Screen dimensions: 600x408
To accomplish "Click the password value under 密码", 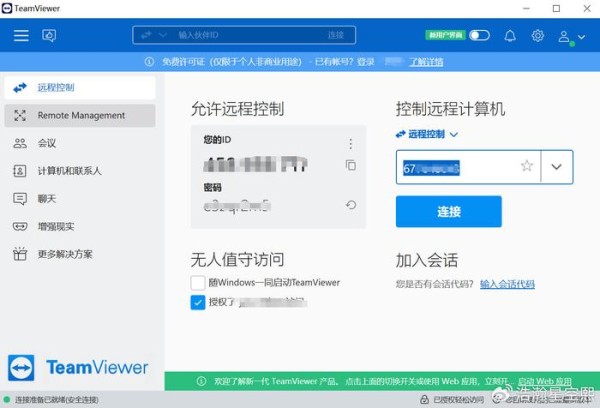I will coord(237,206).
